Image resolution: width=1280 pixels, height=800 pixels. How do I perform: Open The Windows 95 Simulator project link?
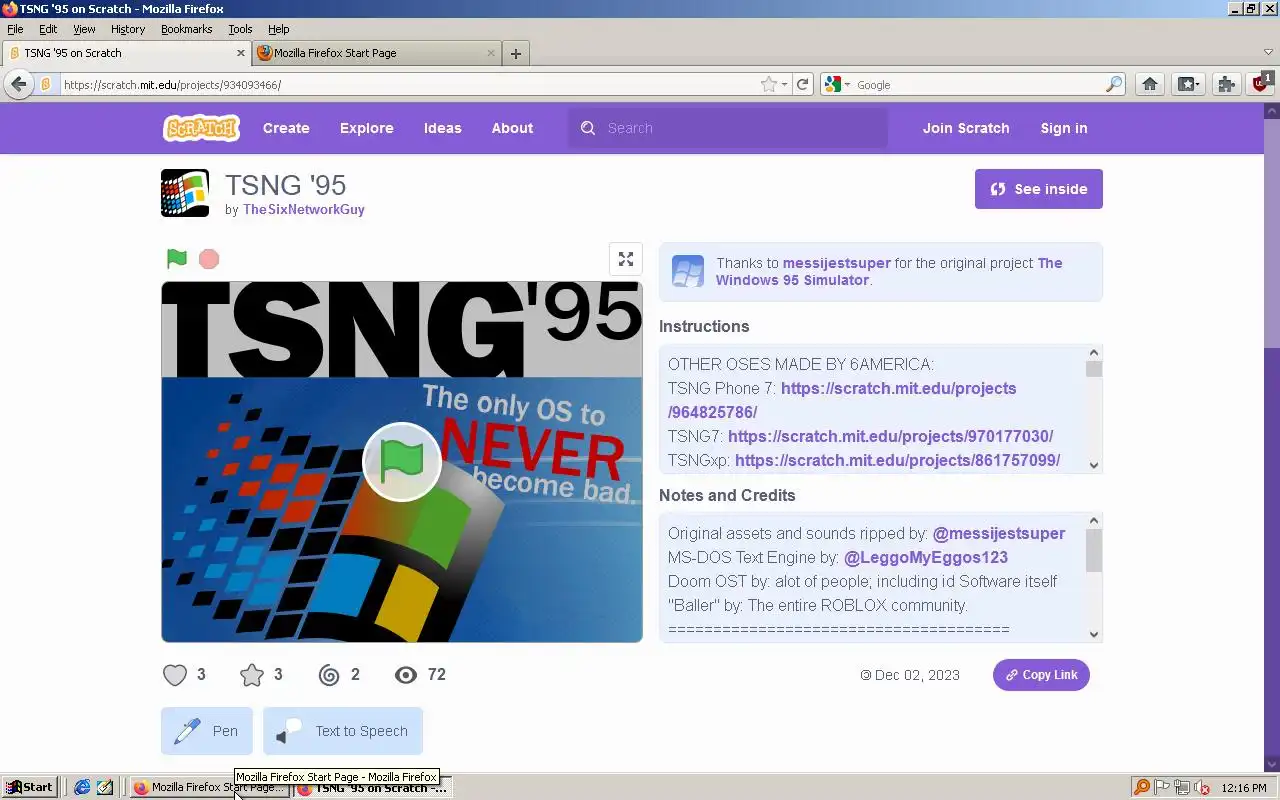889,271
